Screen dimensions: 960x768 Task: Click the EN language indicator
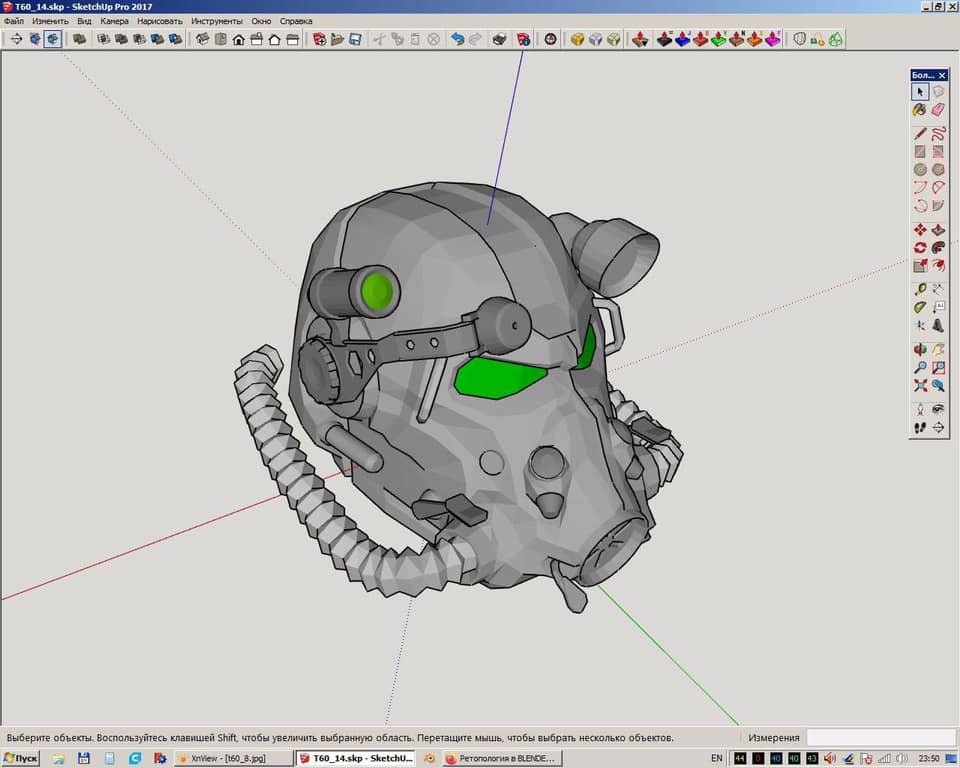coord(716,758)
